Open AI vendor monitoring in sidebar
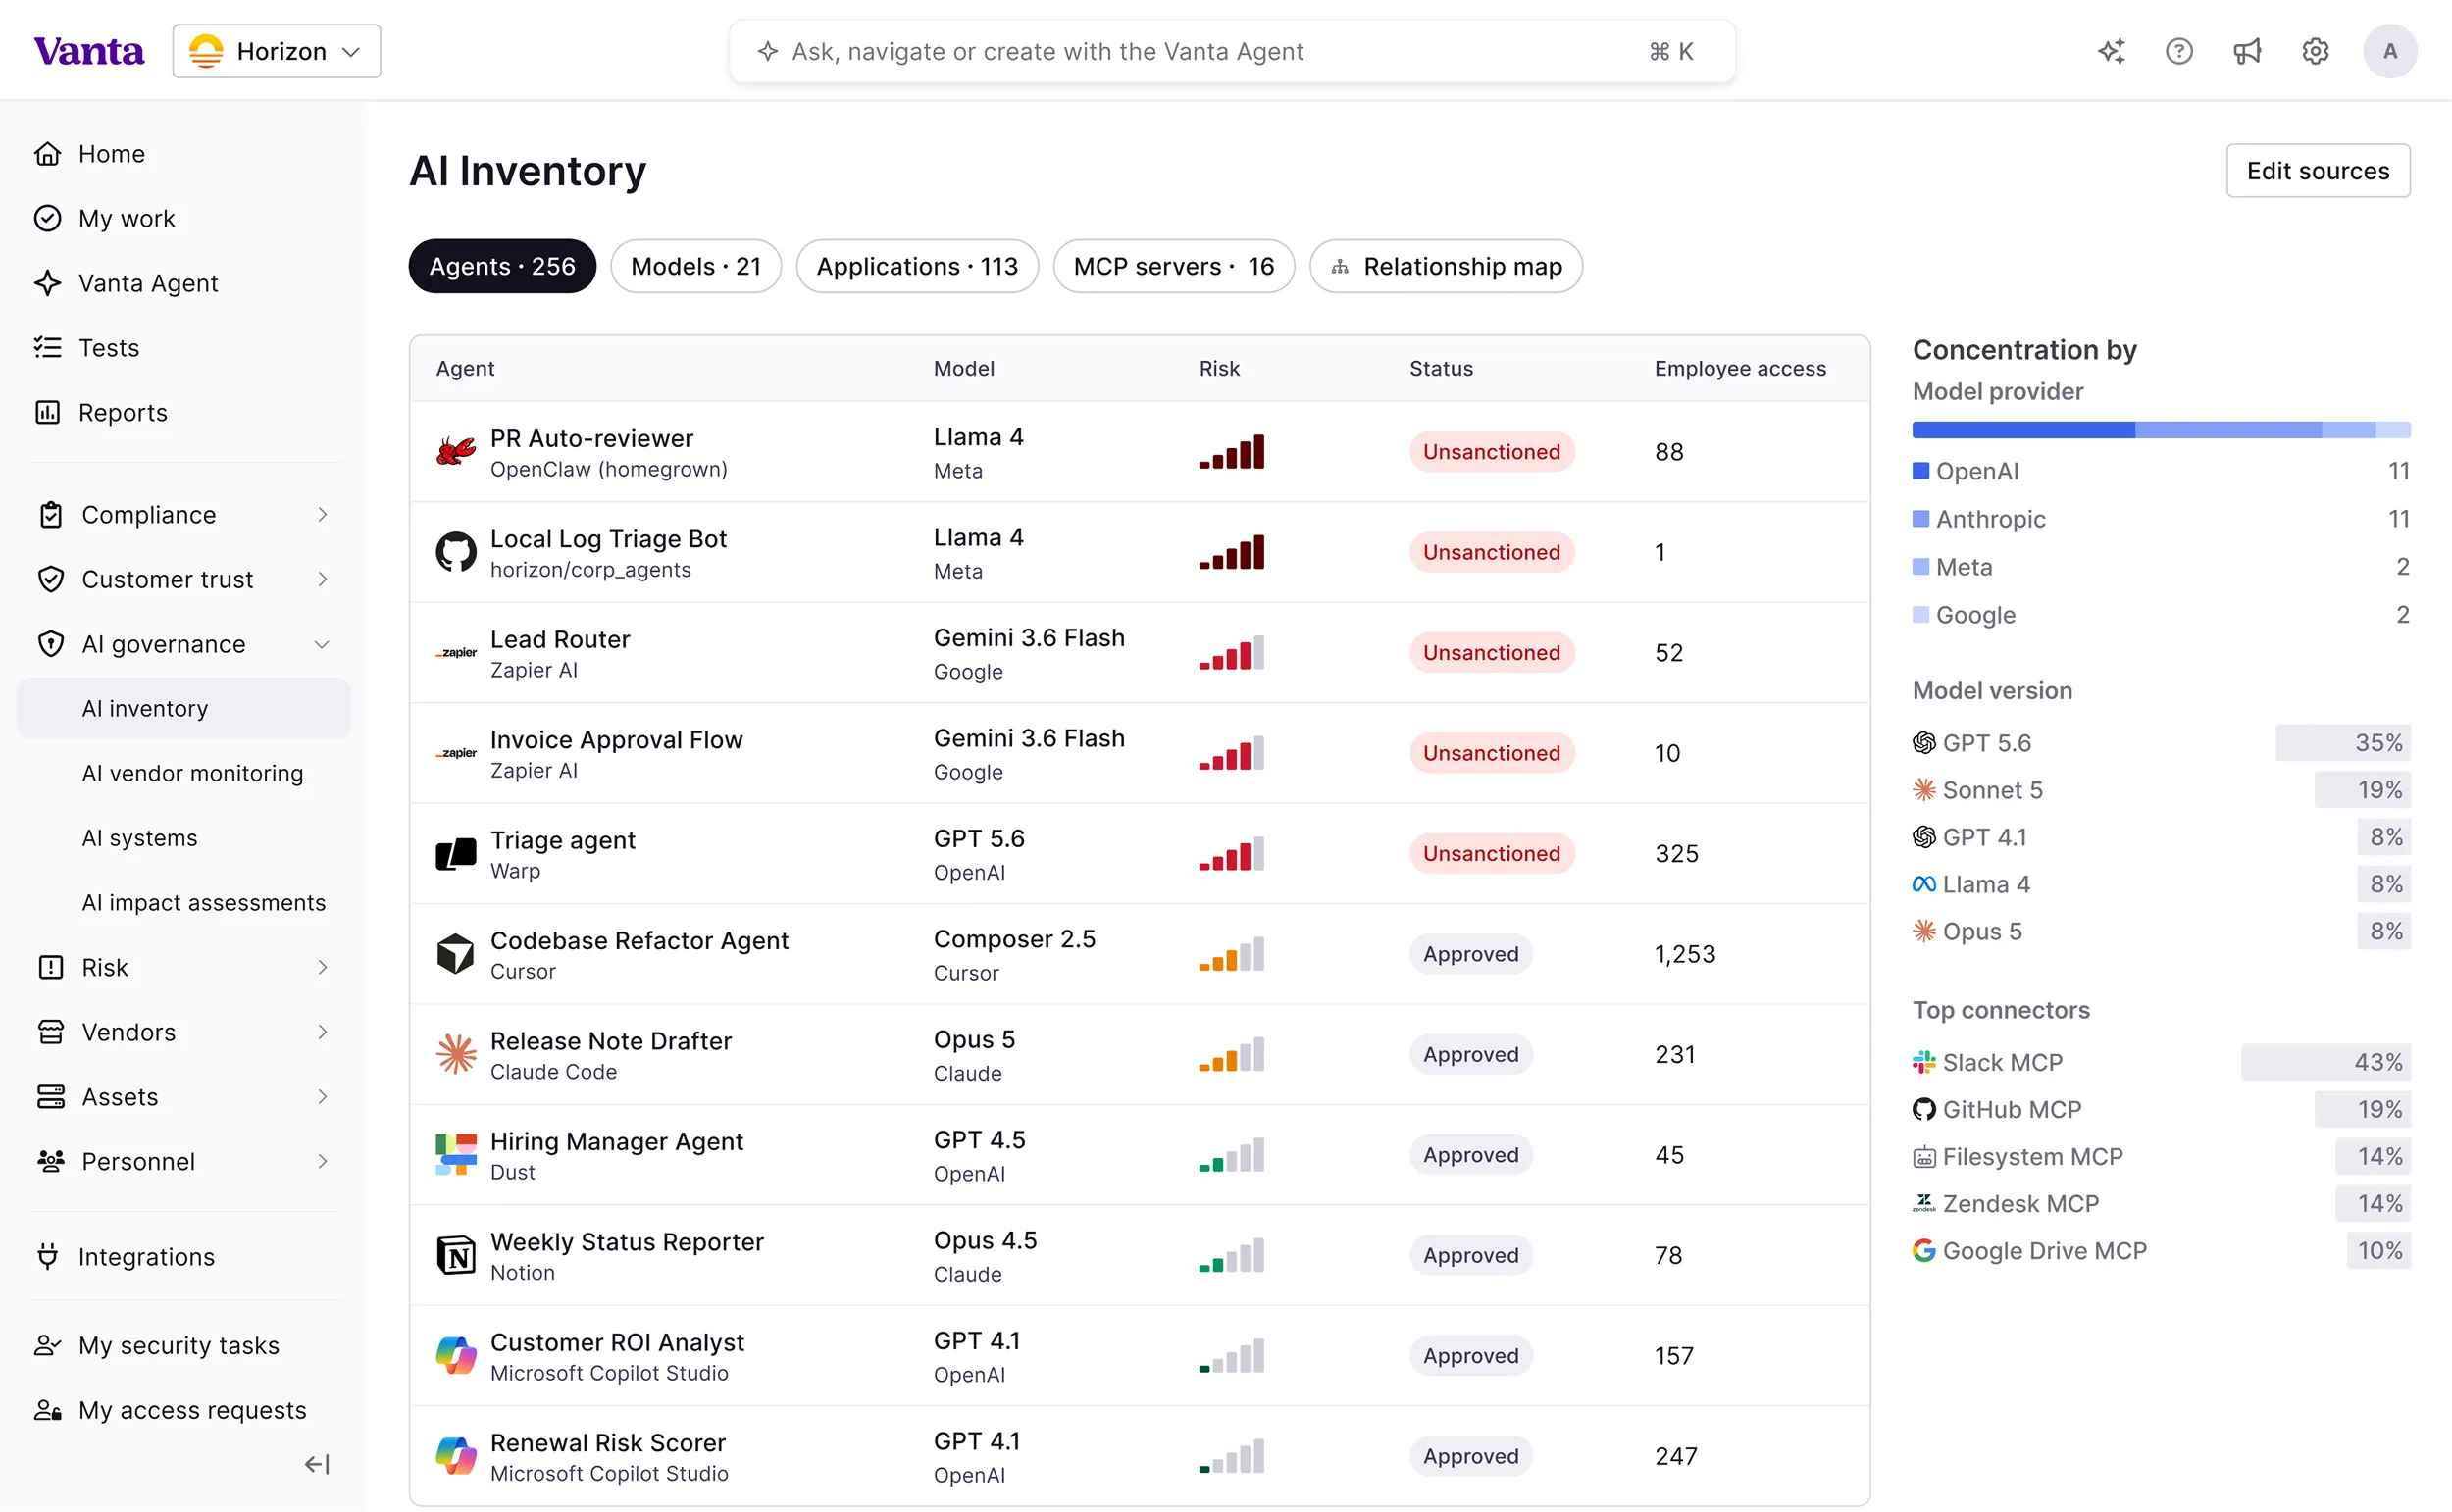This screenshot has height=1512, width=2452. pyautogui.click(x=192, y=773)
